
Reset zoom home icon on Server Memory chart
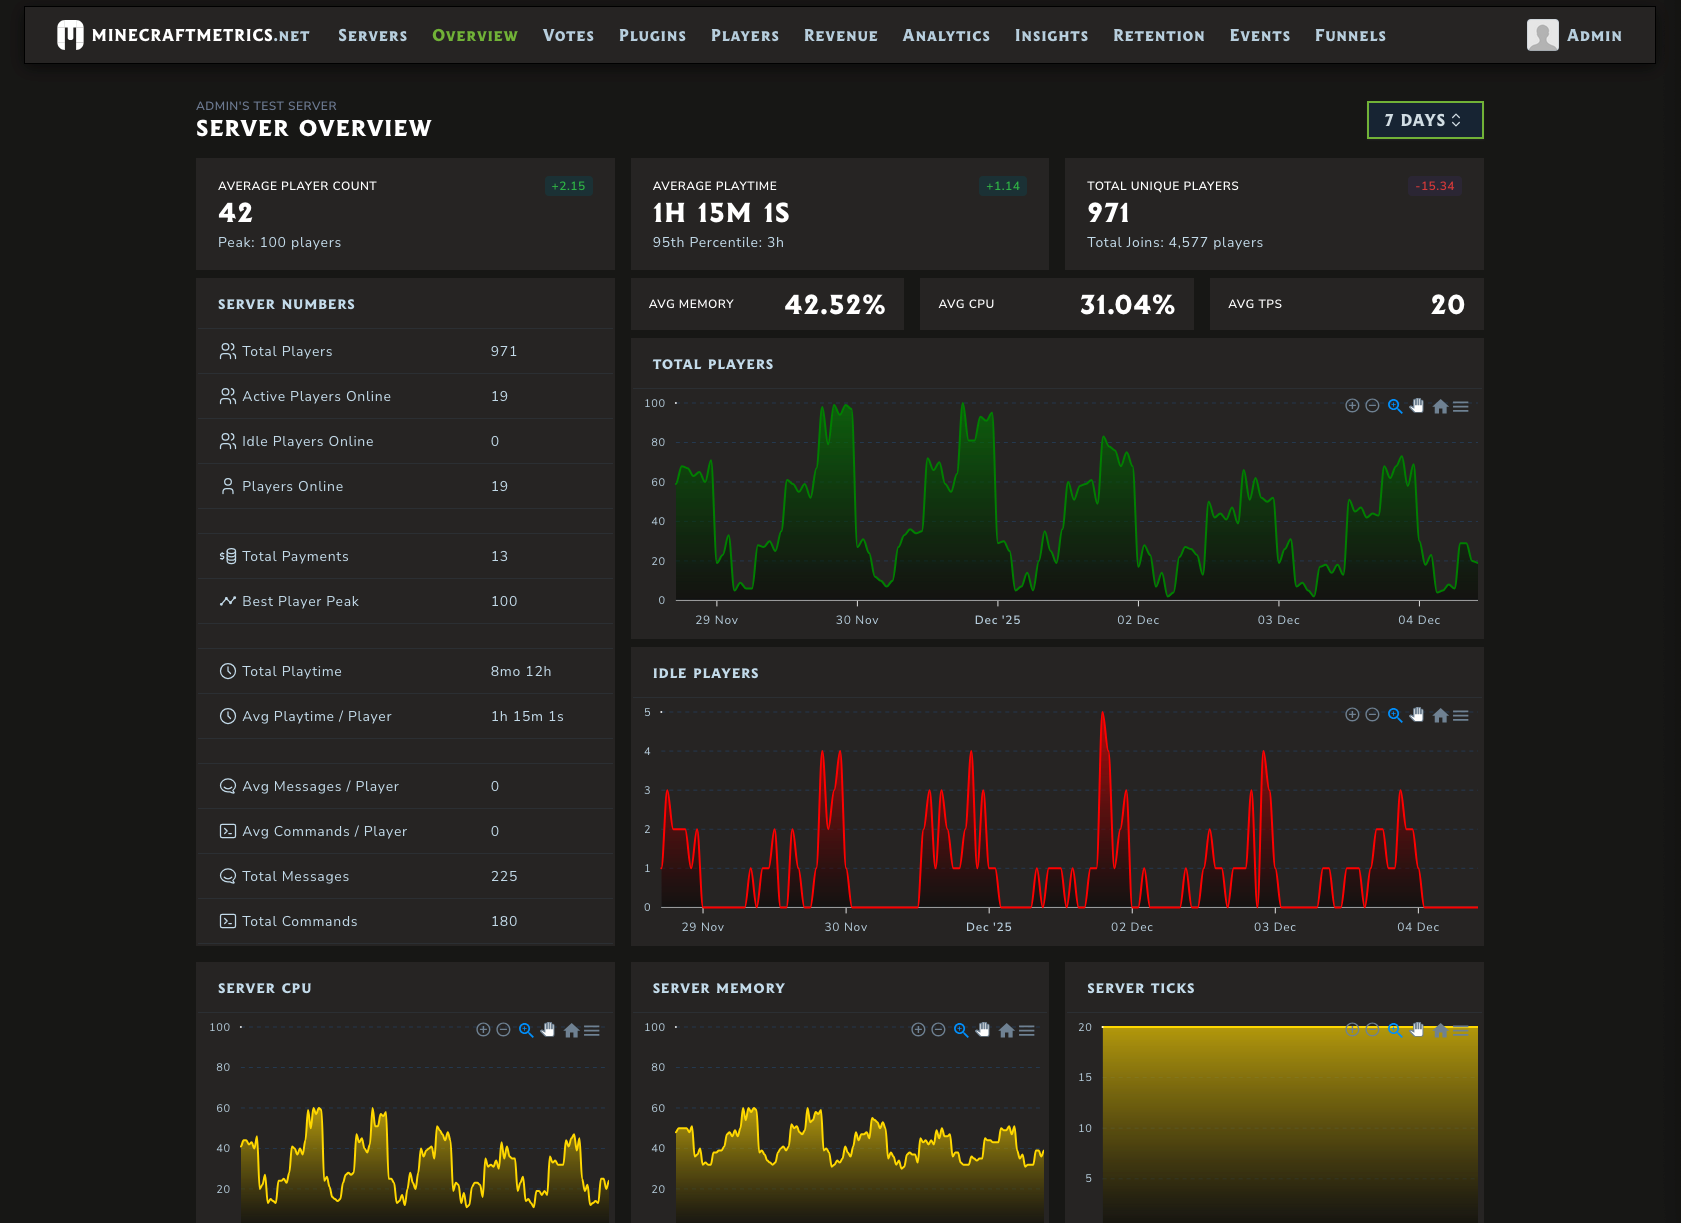pyautogui.click(x=1006, y=1030)
